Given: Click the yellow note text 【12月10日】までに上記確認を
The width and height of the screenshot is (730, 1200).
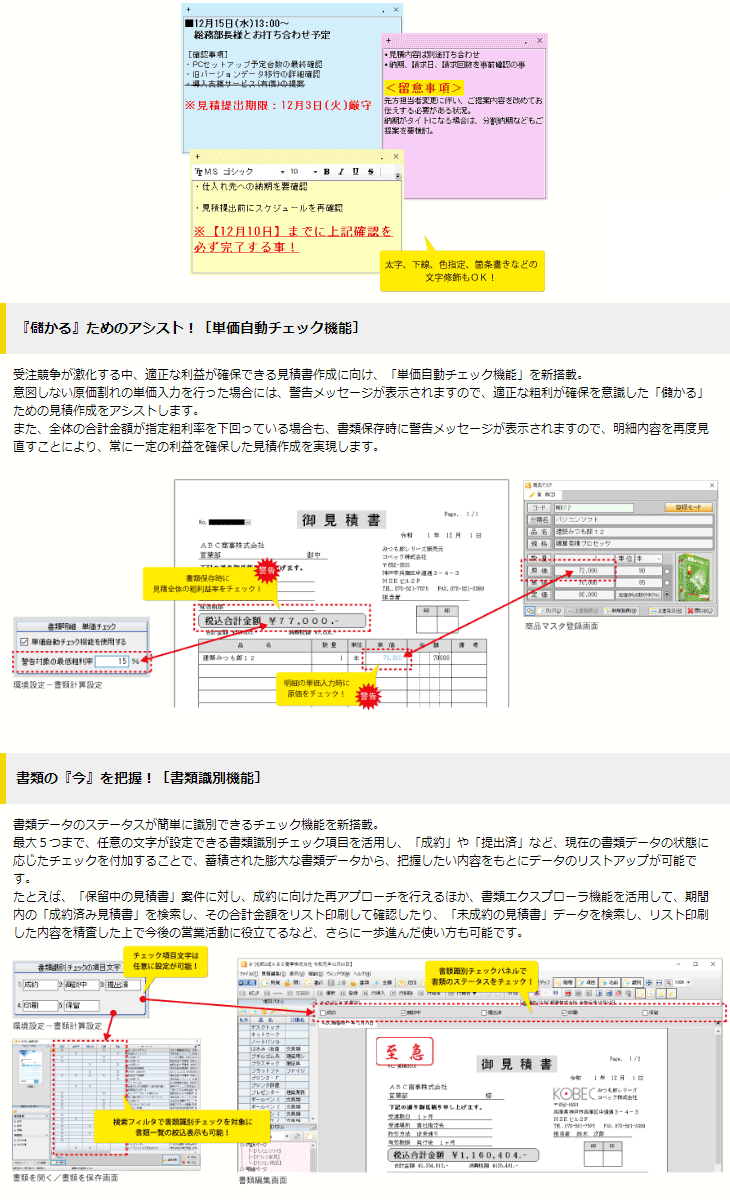Looking at the screenshot, I should click(292, 231).
